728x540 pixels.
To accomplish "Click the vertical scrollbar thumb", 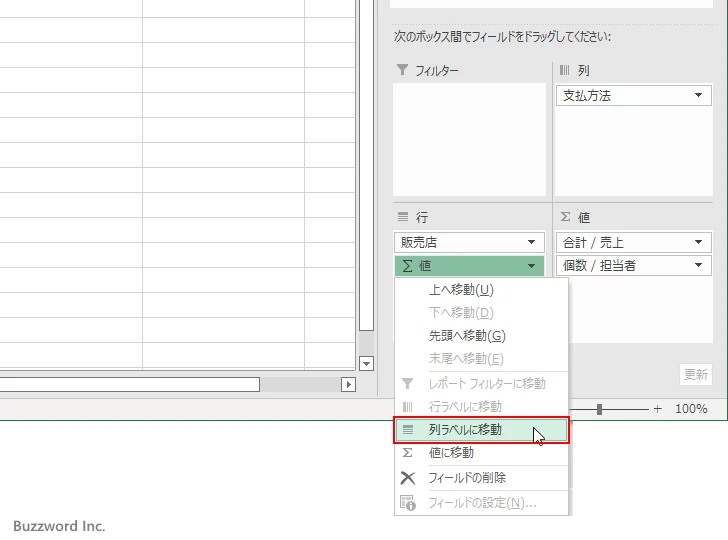I will point(366,165).
